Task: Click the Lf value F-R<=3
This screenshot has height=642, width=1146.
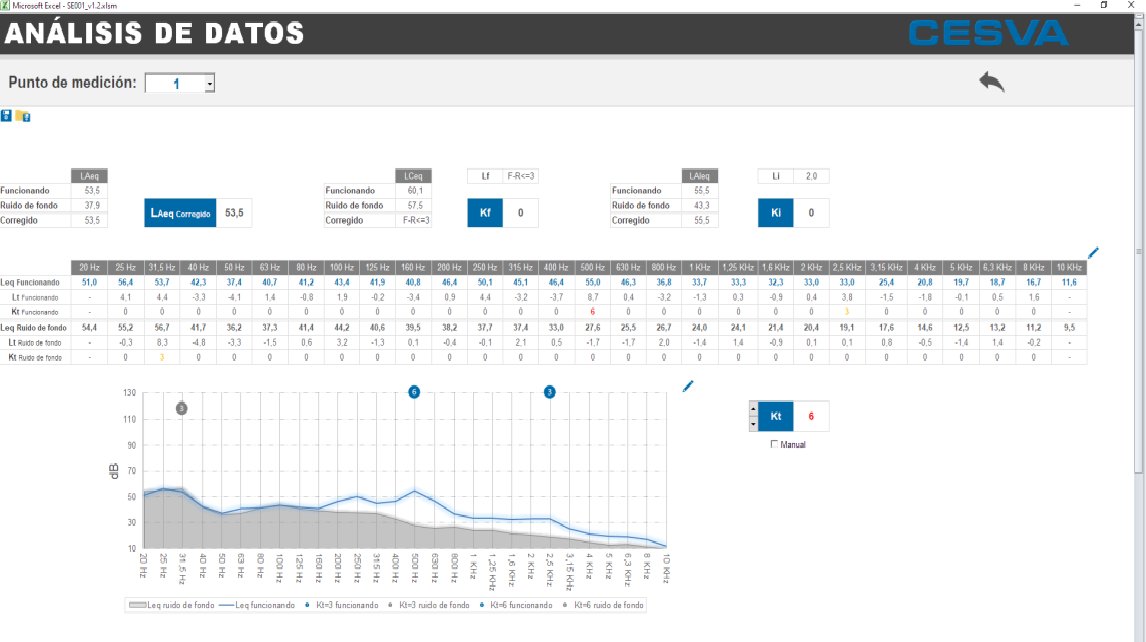Action: pos(520,175)
